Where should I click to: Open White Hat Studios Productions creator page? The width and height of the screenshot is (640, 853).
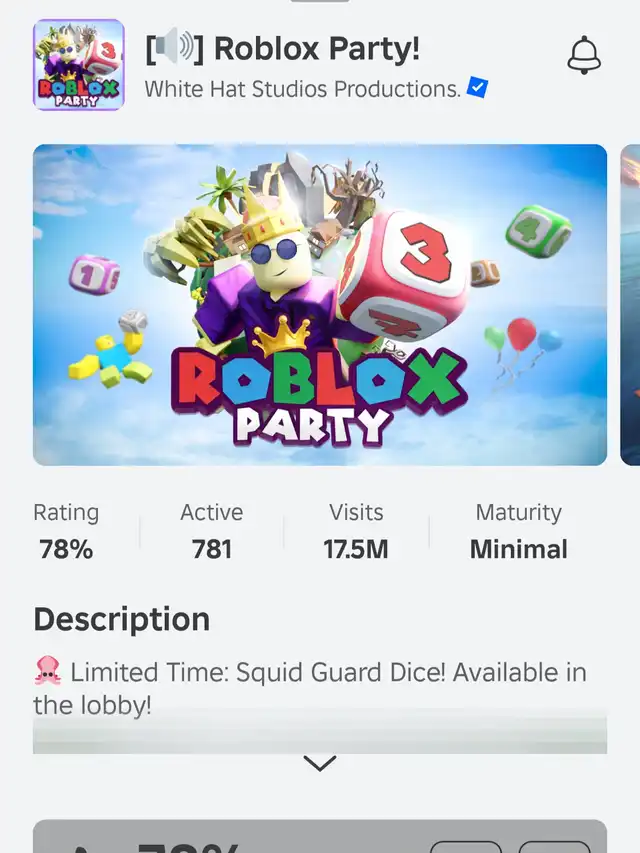coord(303,89)
